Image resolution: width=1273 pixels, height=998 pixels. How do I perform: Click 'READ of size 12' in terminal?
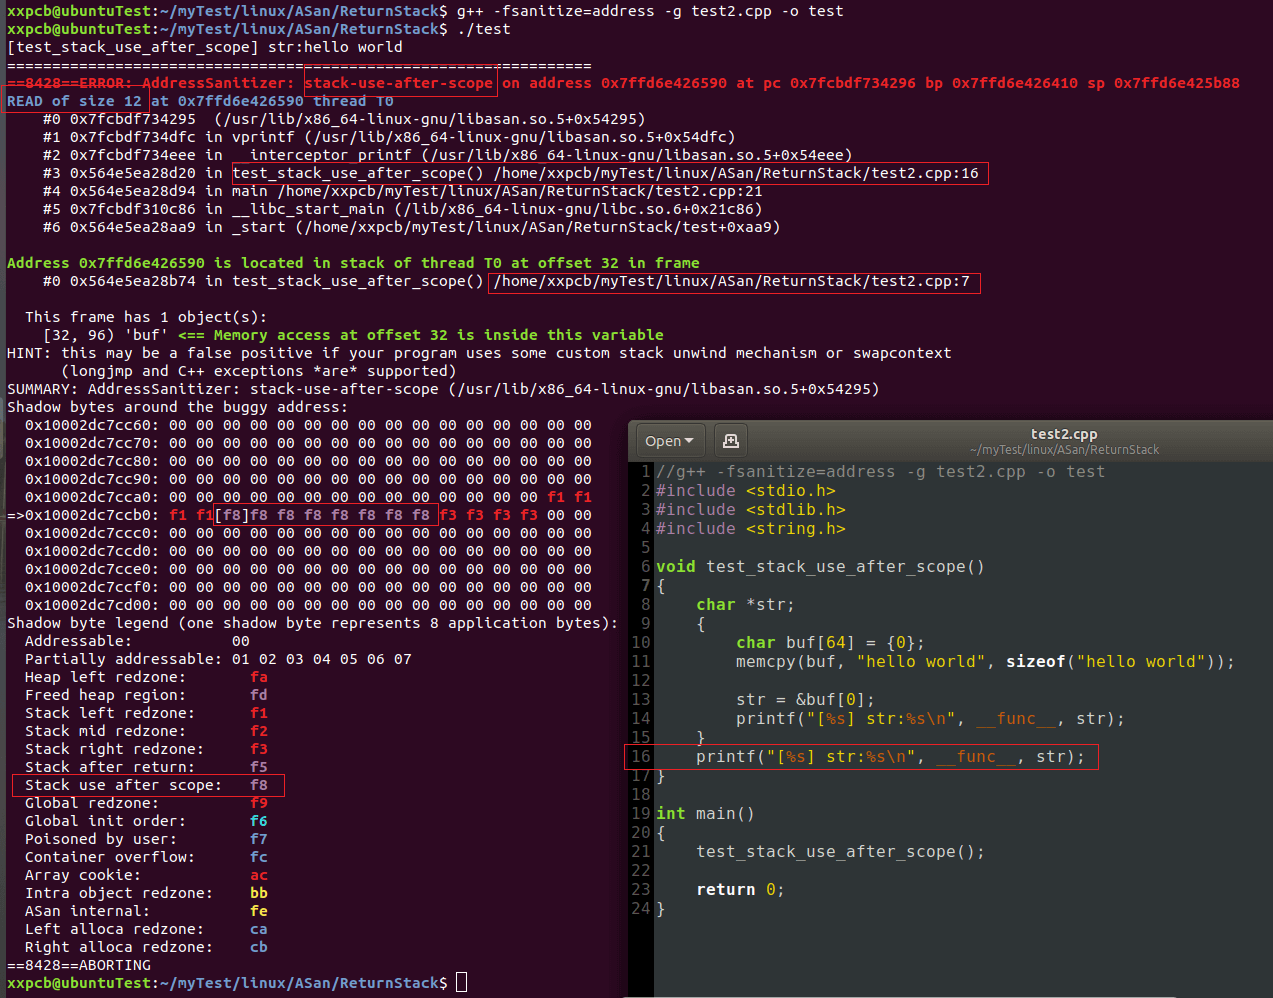74,101
